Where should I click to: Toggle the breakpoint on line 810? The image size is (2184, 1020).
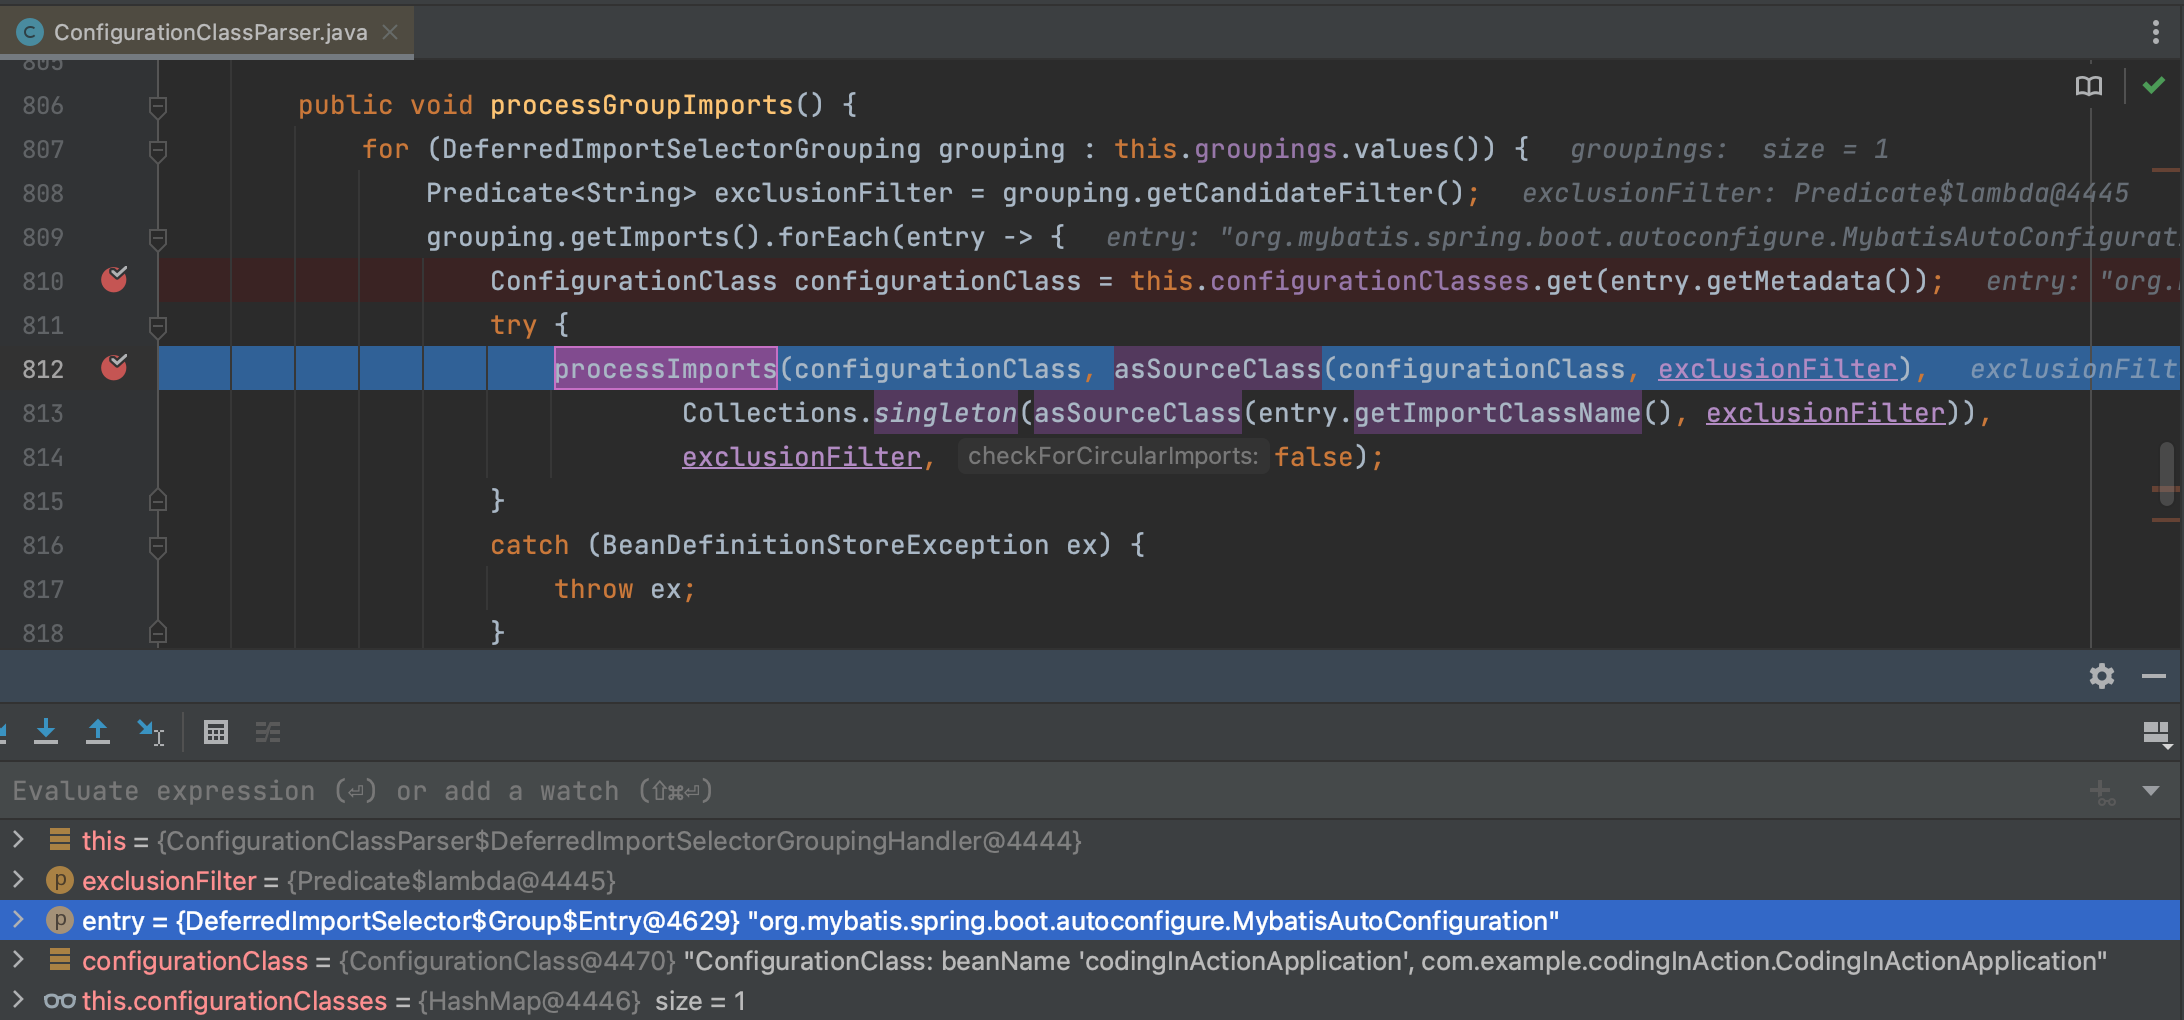coord(115,280)
